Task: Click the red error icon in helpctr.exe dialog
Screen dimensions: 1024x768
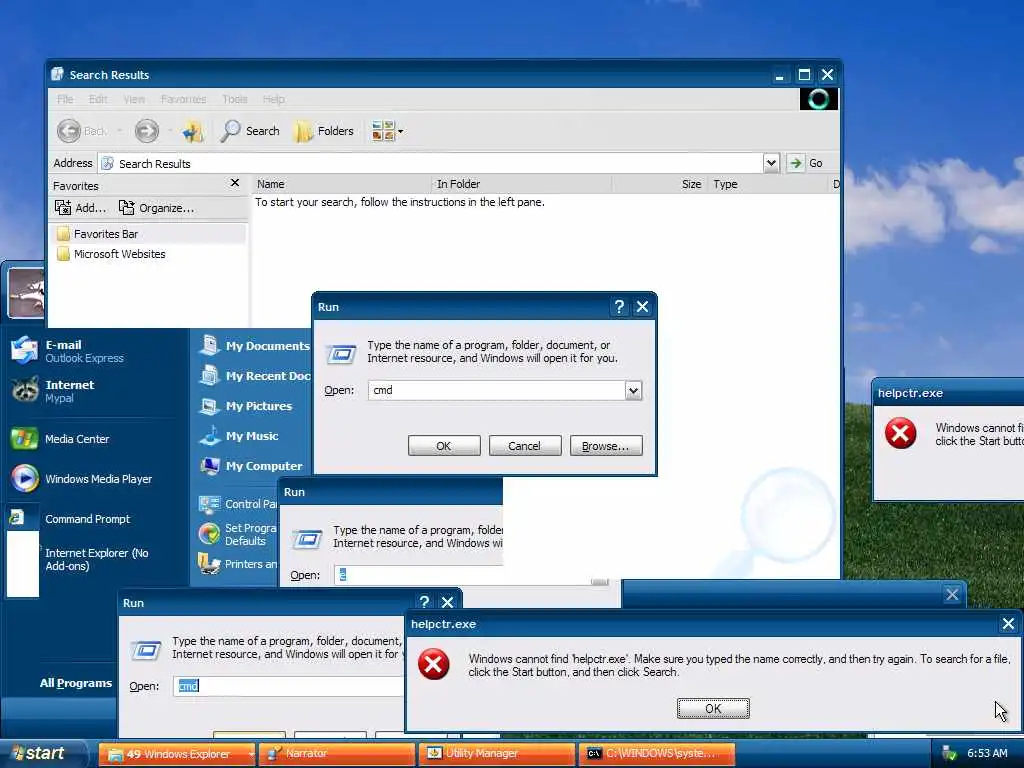Action: click(x=434, y=664)
